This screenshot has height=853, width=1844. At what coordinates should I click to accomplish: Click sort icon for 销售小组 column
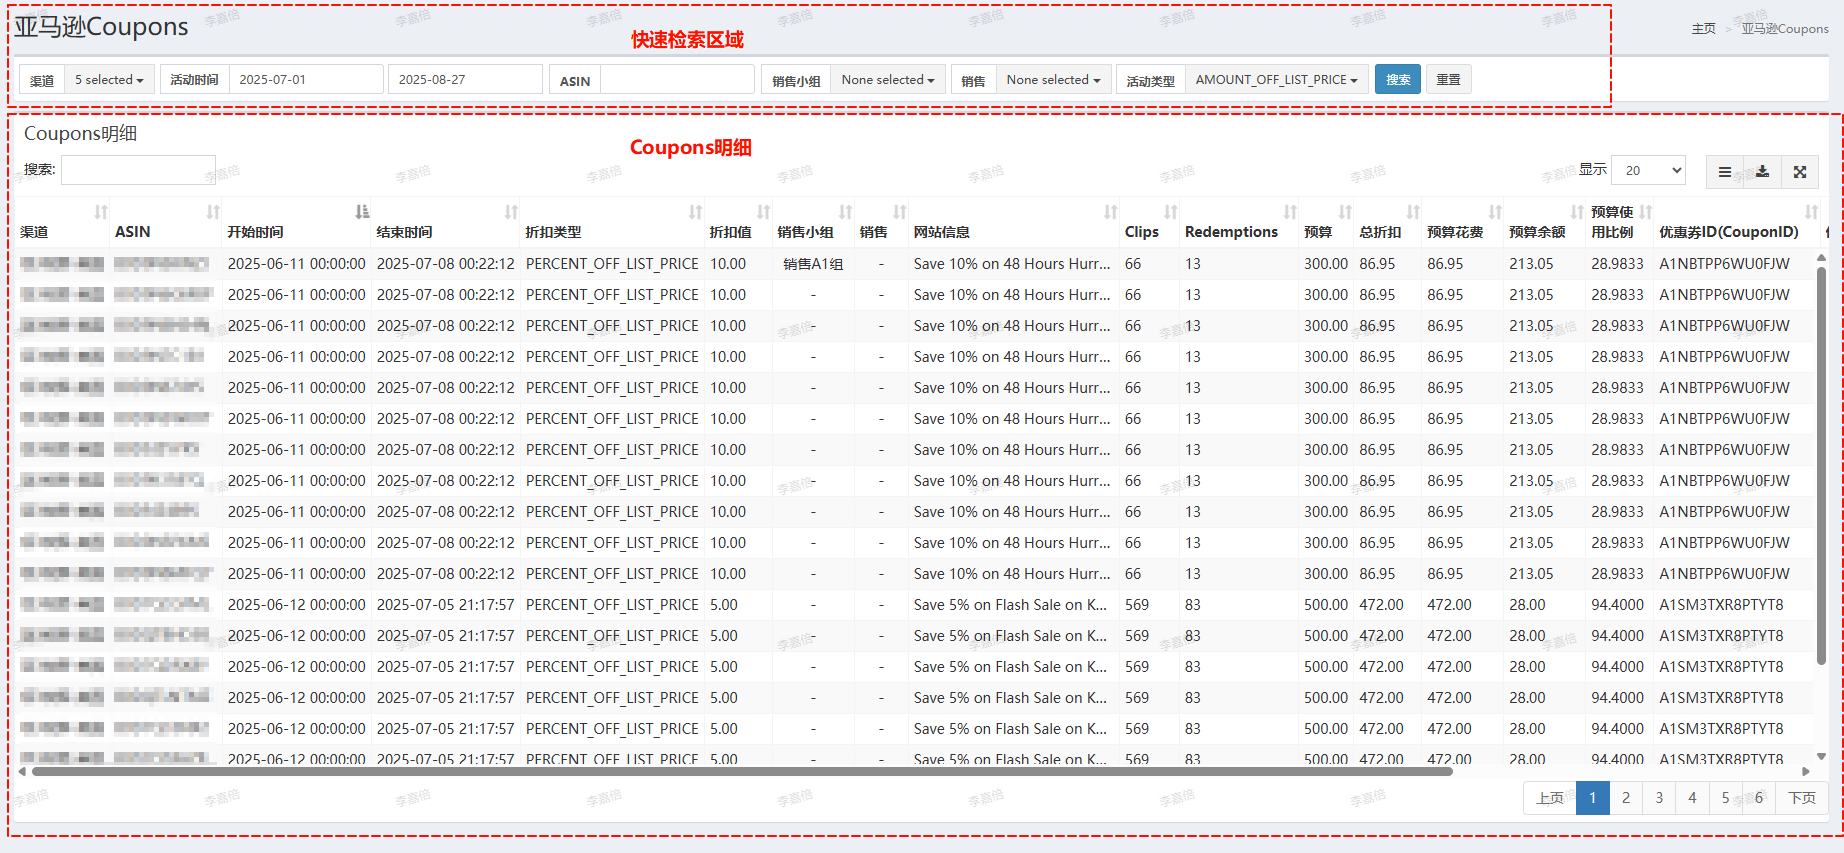pyautogui.click(x=845, y=212)
